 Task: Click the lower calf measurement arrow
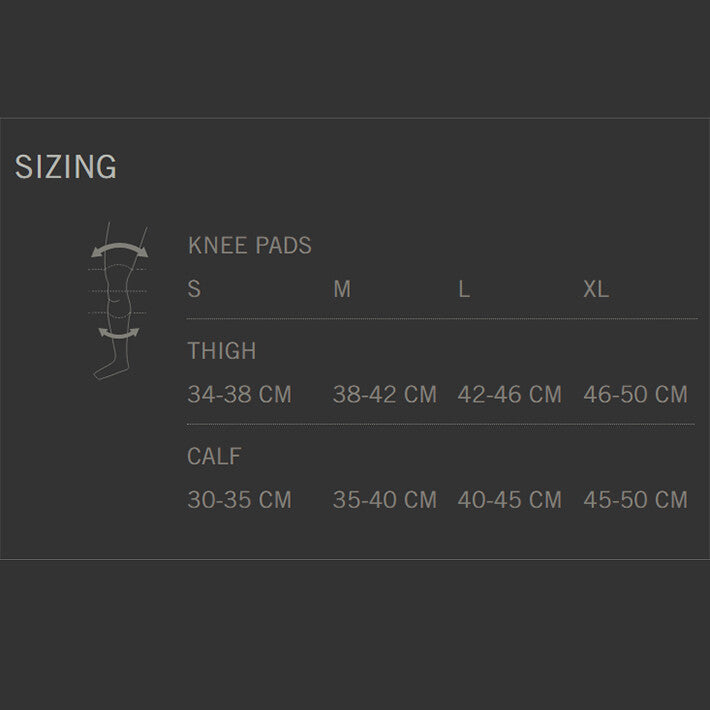click(119, 332)
